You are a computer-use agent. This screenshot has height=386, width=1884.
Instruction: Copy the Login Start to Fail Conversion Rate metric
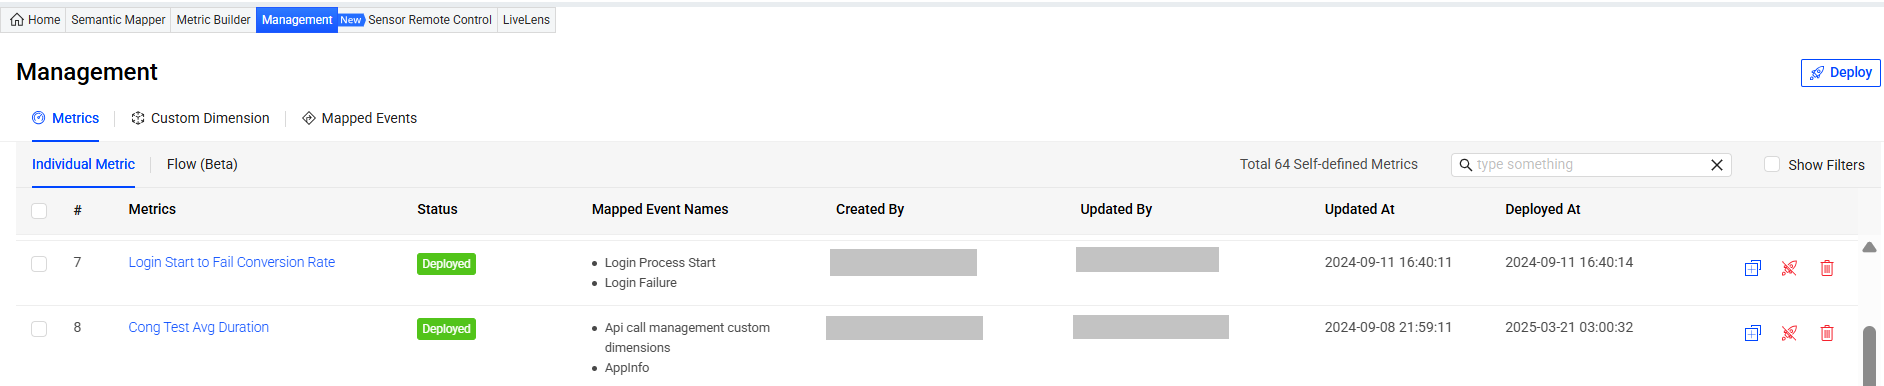pyautogui.click(x=1752, y=268)
